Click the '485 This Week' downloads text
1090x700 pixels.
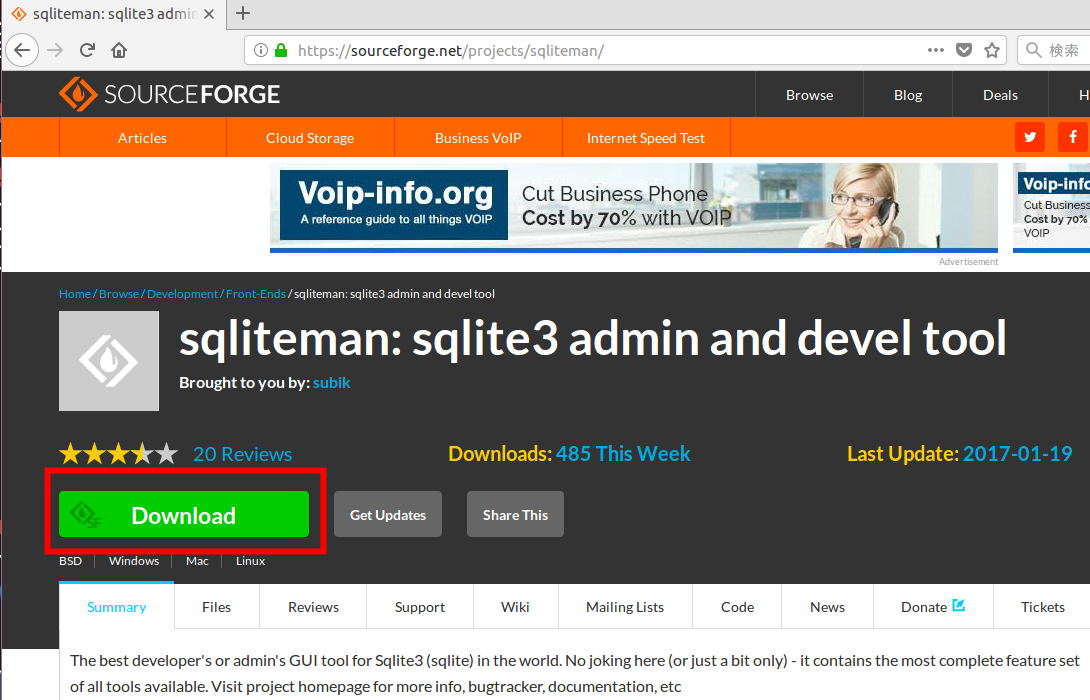[x=623, y=454]
